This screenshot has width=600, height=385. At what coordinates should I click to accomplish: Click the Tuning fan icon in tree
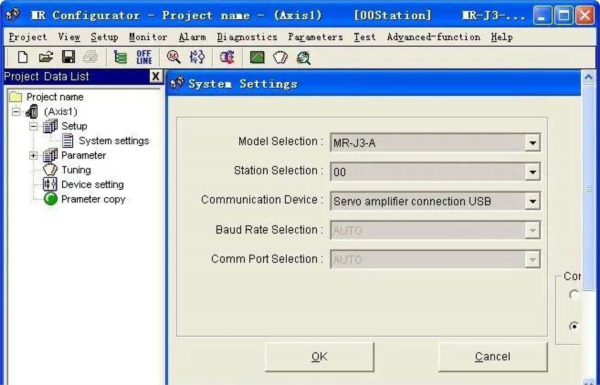coord(50,170)
